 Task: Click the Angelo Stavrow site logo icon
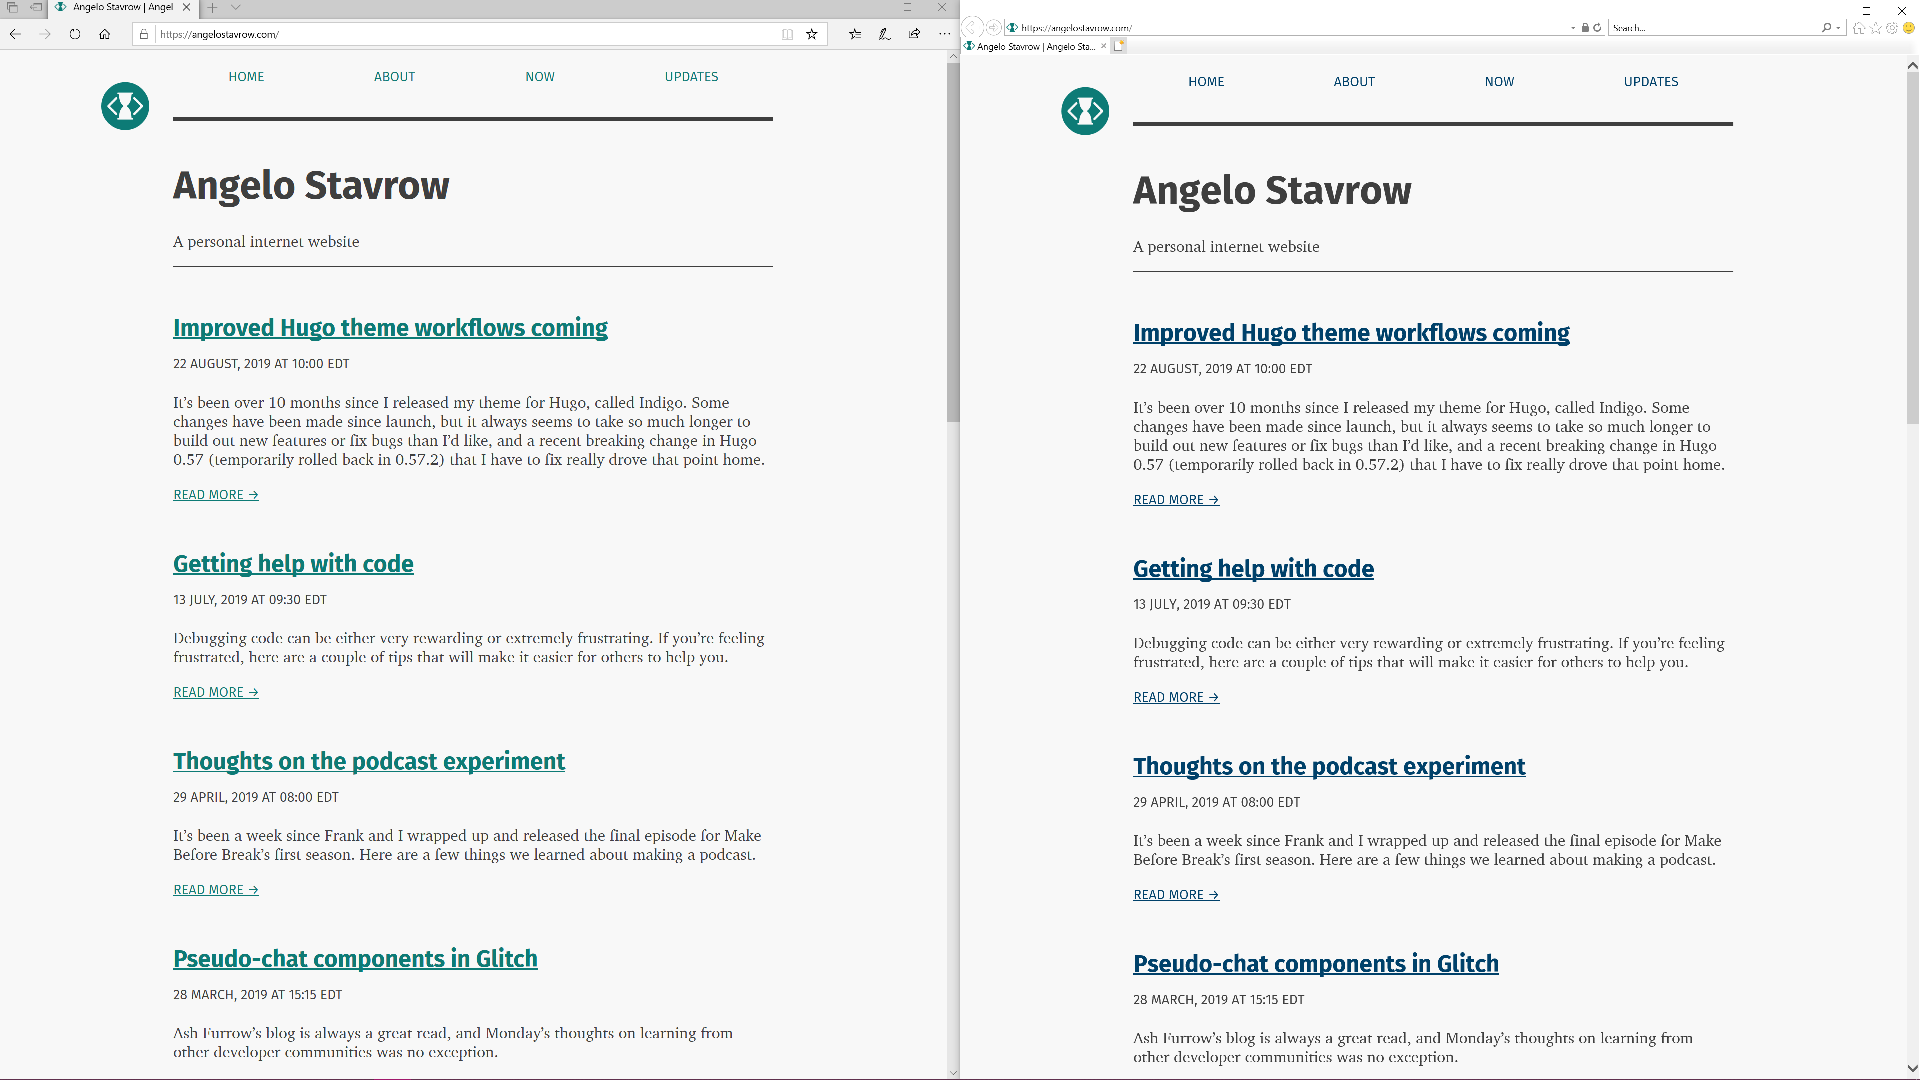125,107
